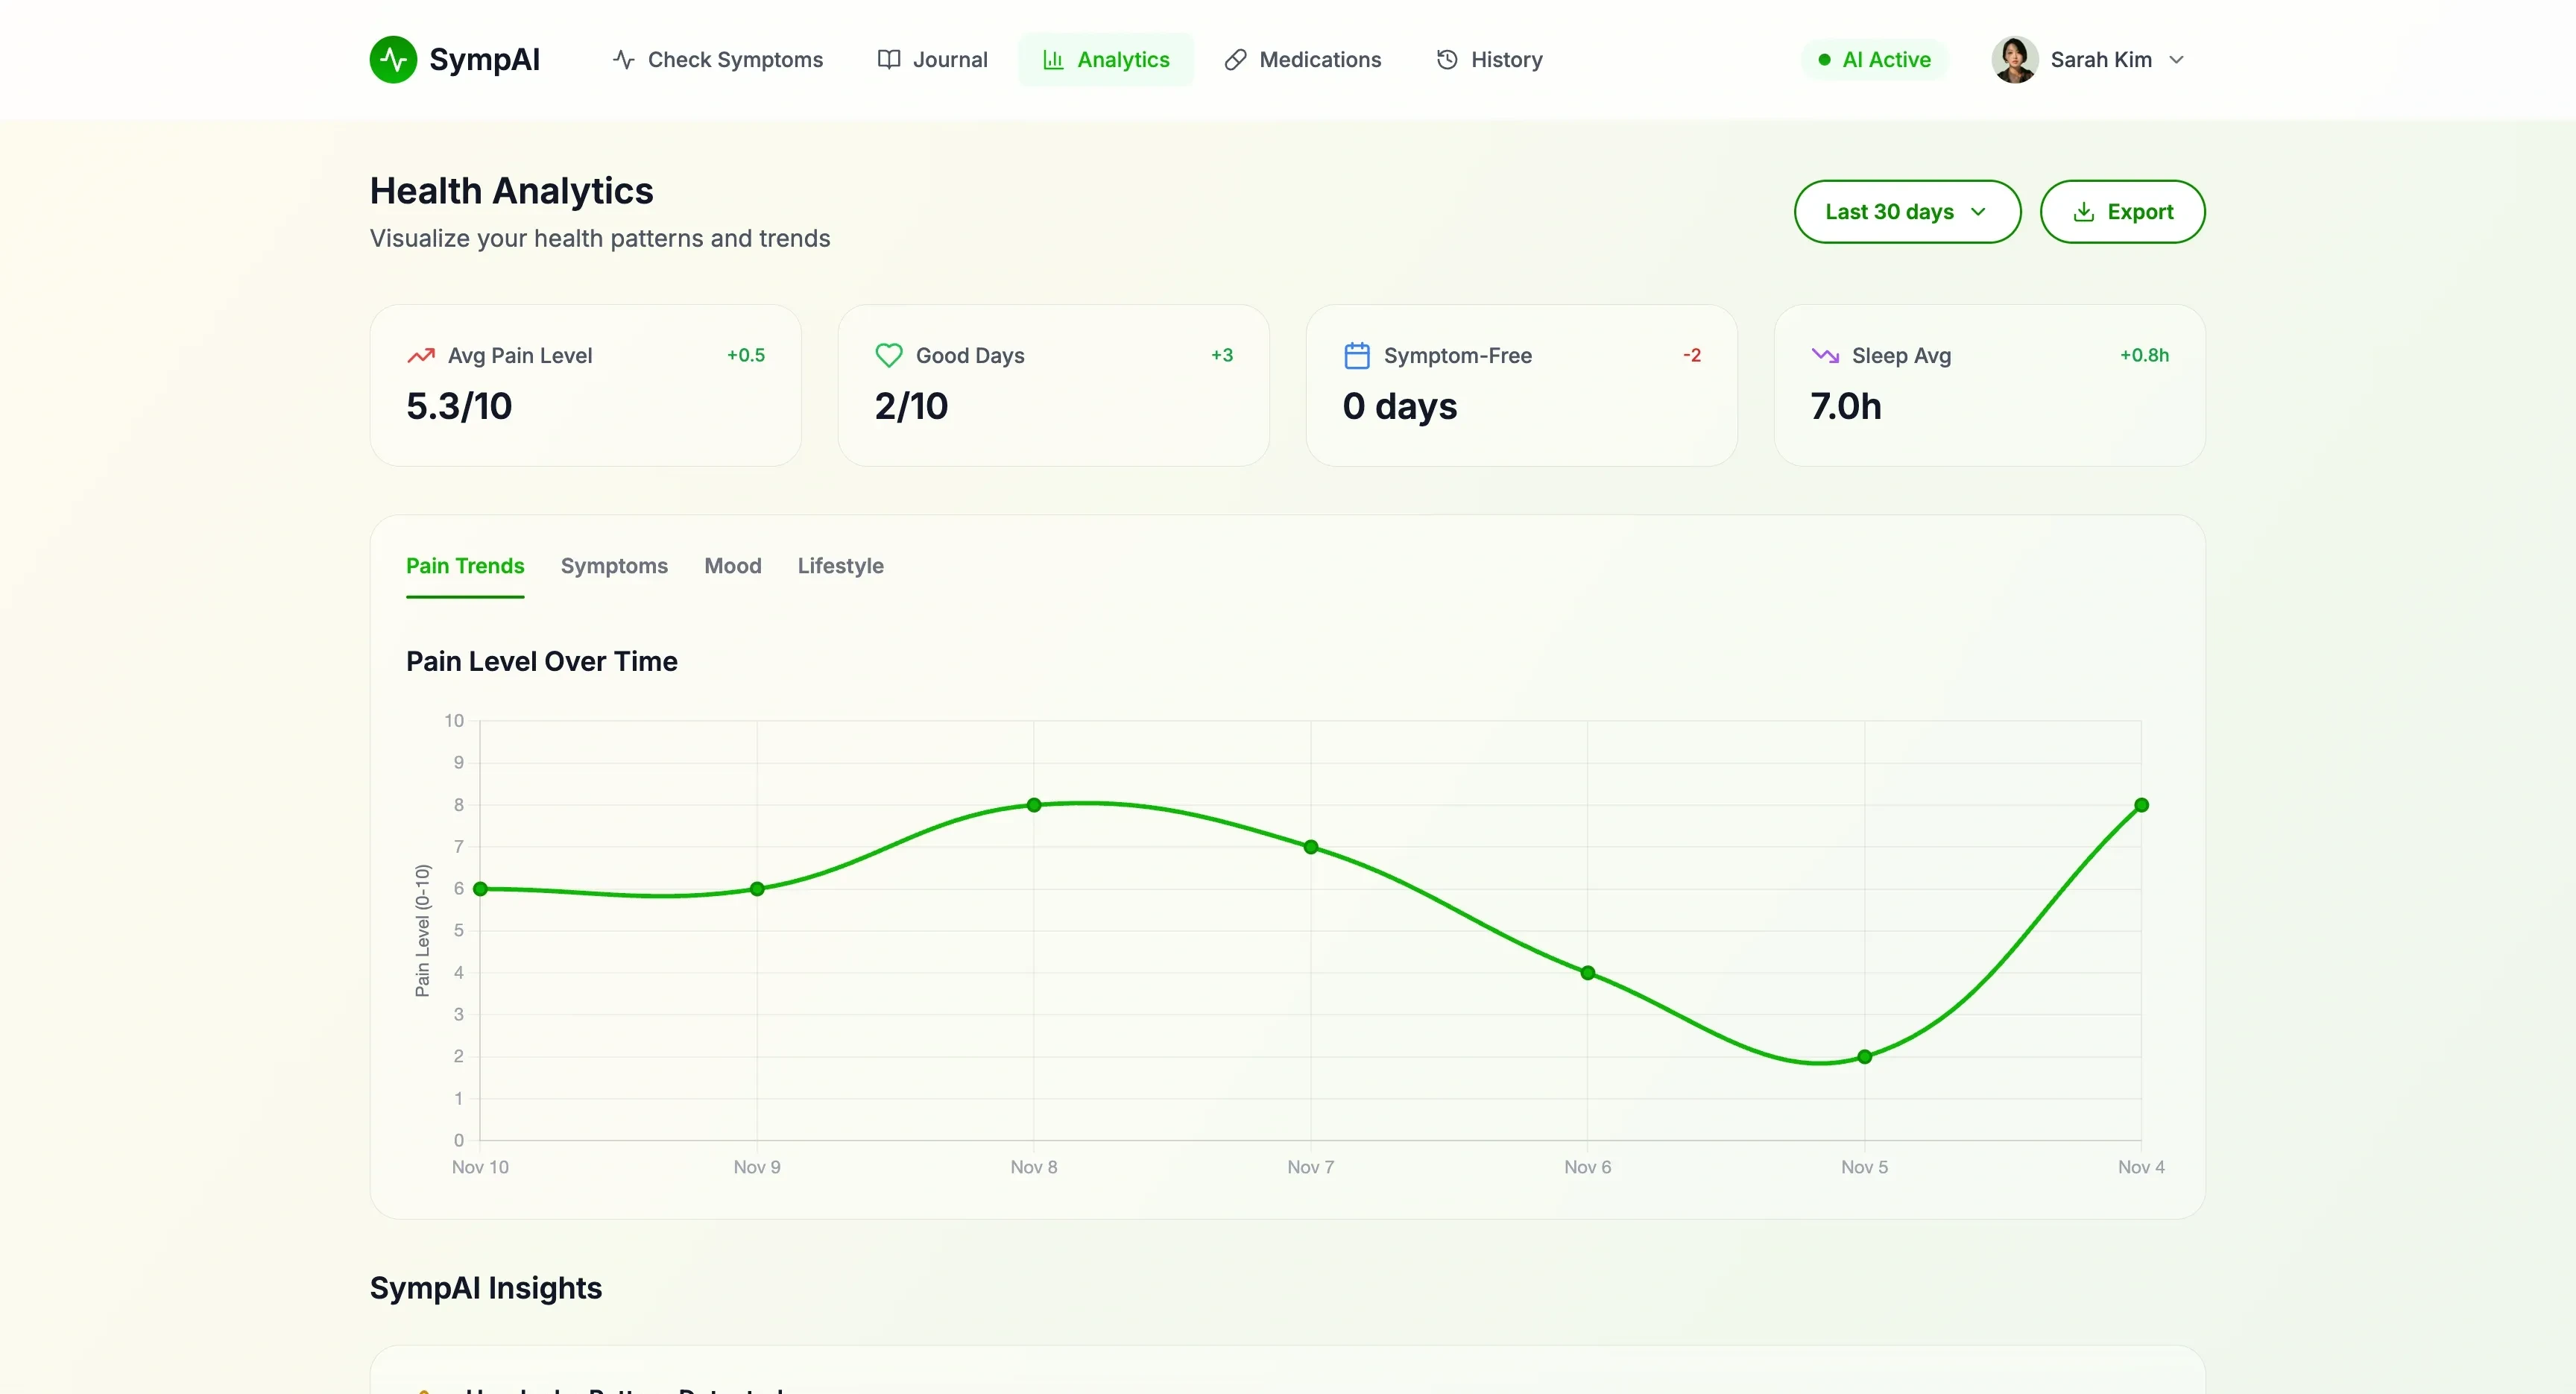Image resolution: width=2576 pixels, height=1394 pixels.
Task: Open the Lifestyle tab
Action: 840,566
